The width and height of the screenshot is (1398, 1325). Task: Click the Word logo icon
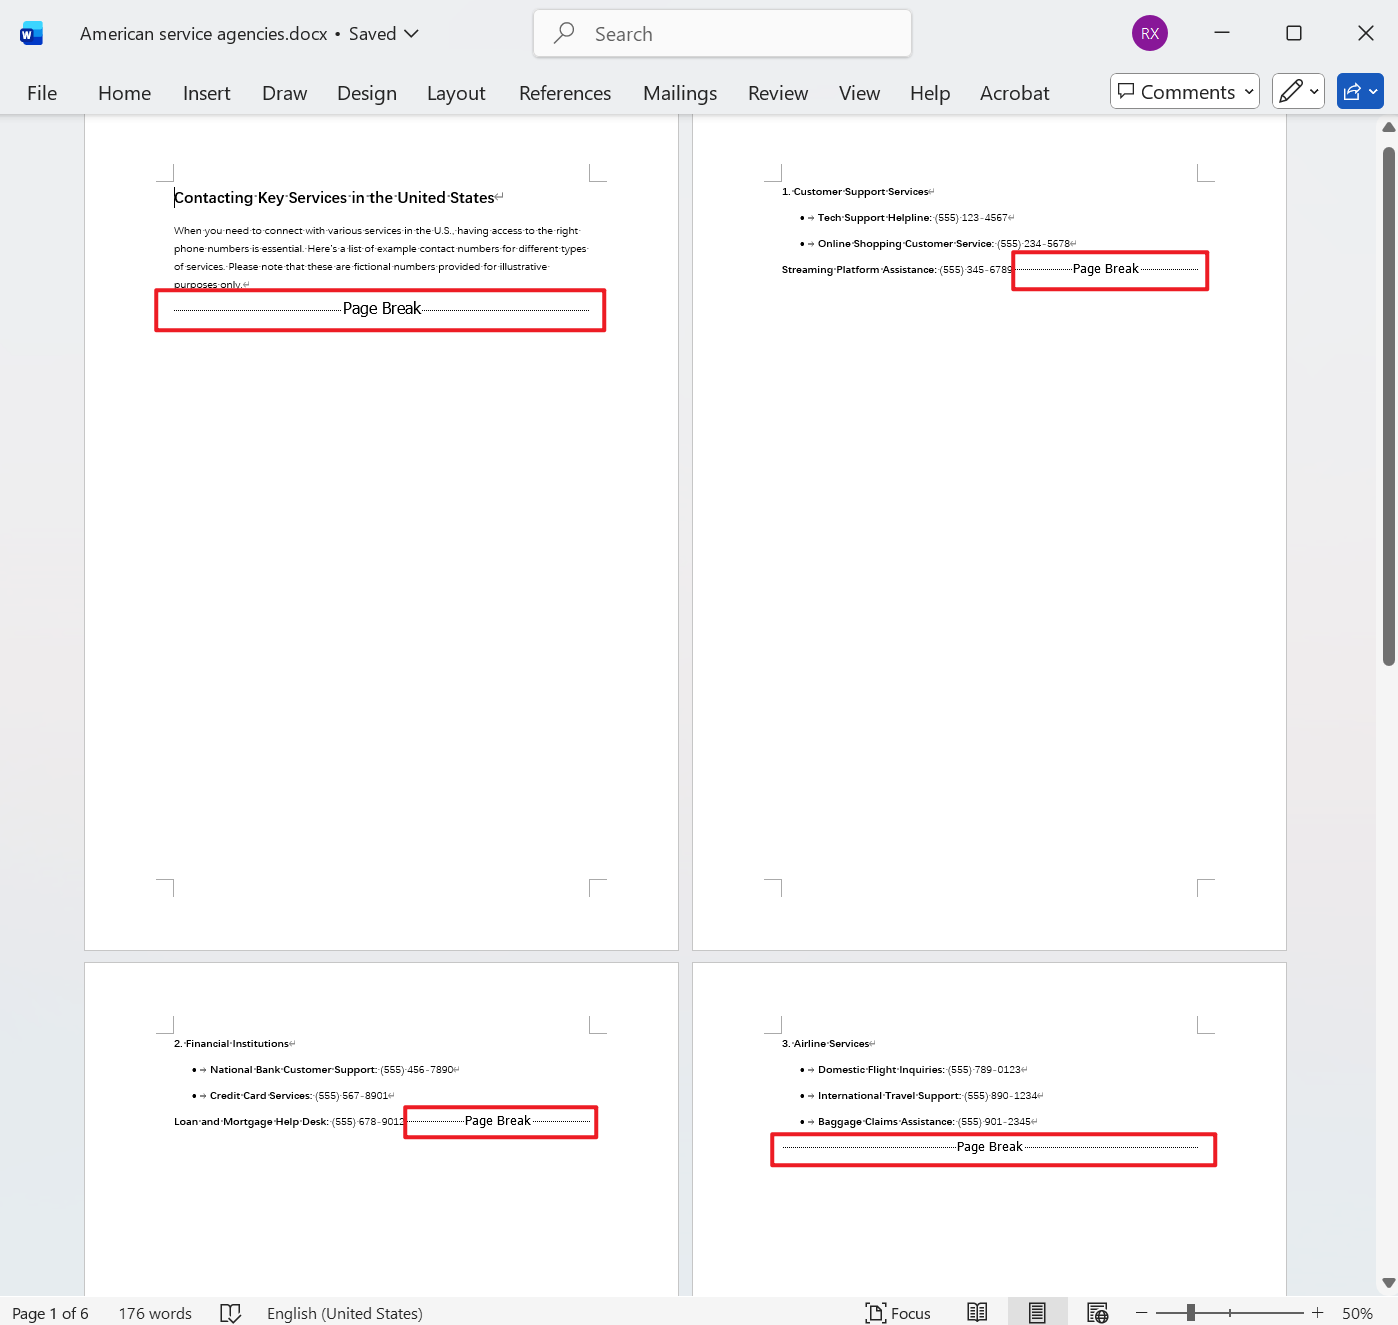(31, 32)
